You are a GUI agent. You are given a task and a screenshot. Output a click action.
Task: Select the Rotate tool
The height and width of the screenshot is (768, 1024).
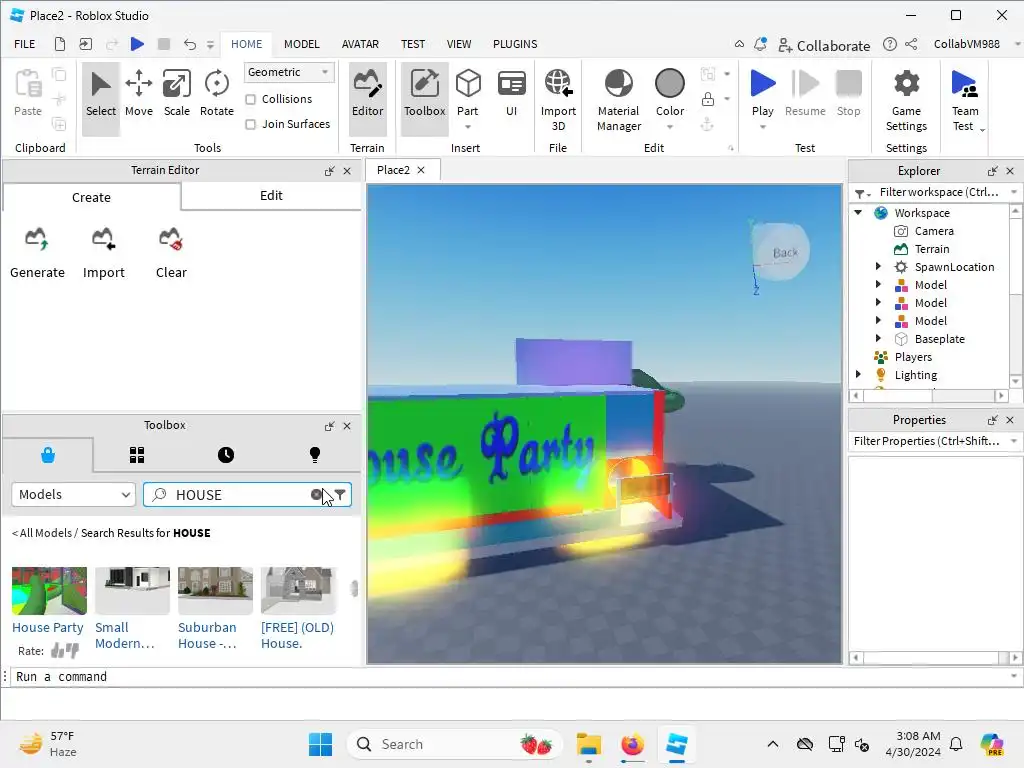pos(217,93)
